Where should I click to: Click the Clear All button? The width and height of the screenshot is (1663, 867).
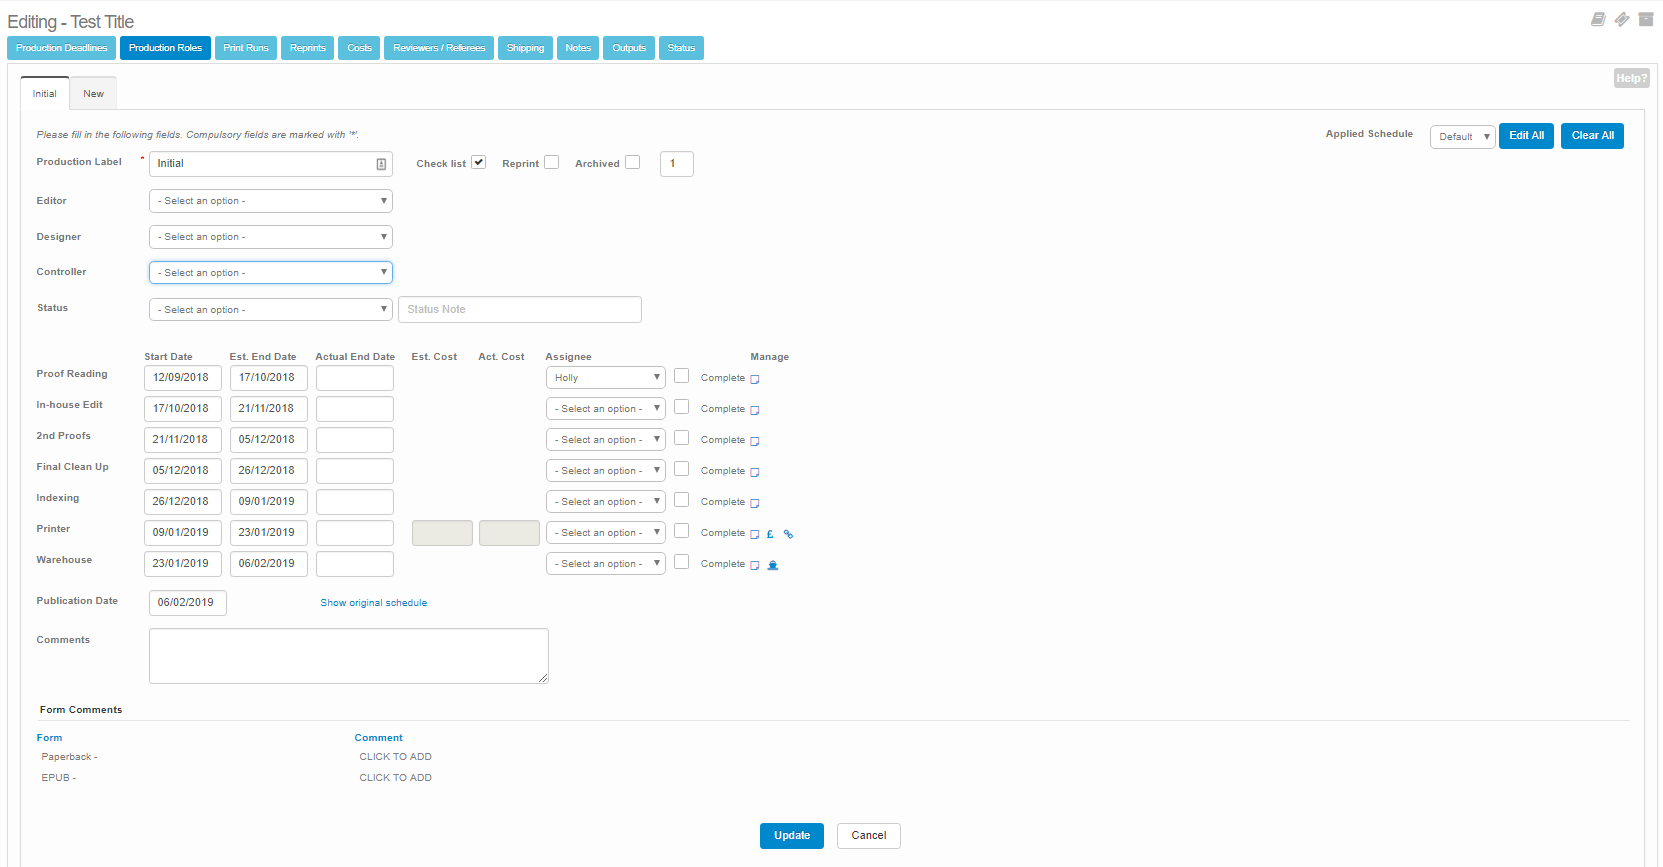[1592, 136]
